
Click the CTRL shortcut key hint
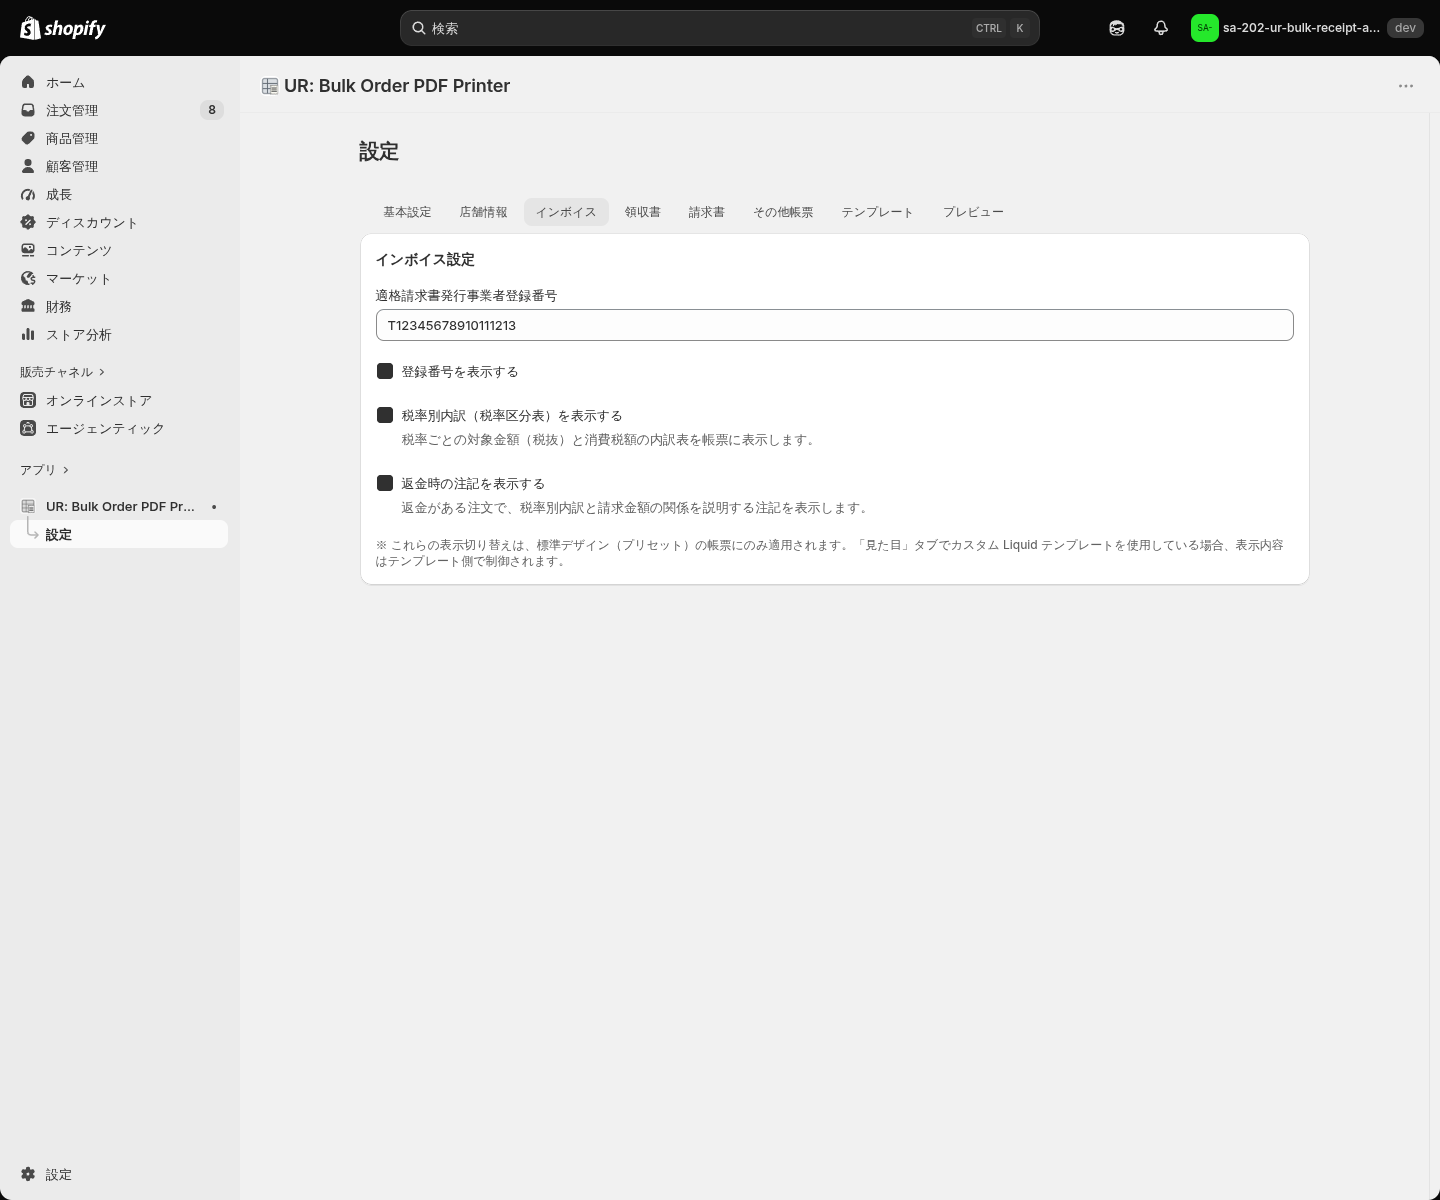point(989,28)
